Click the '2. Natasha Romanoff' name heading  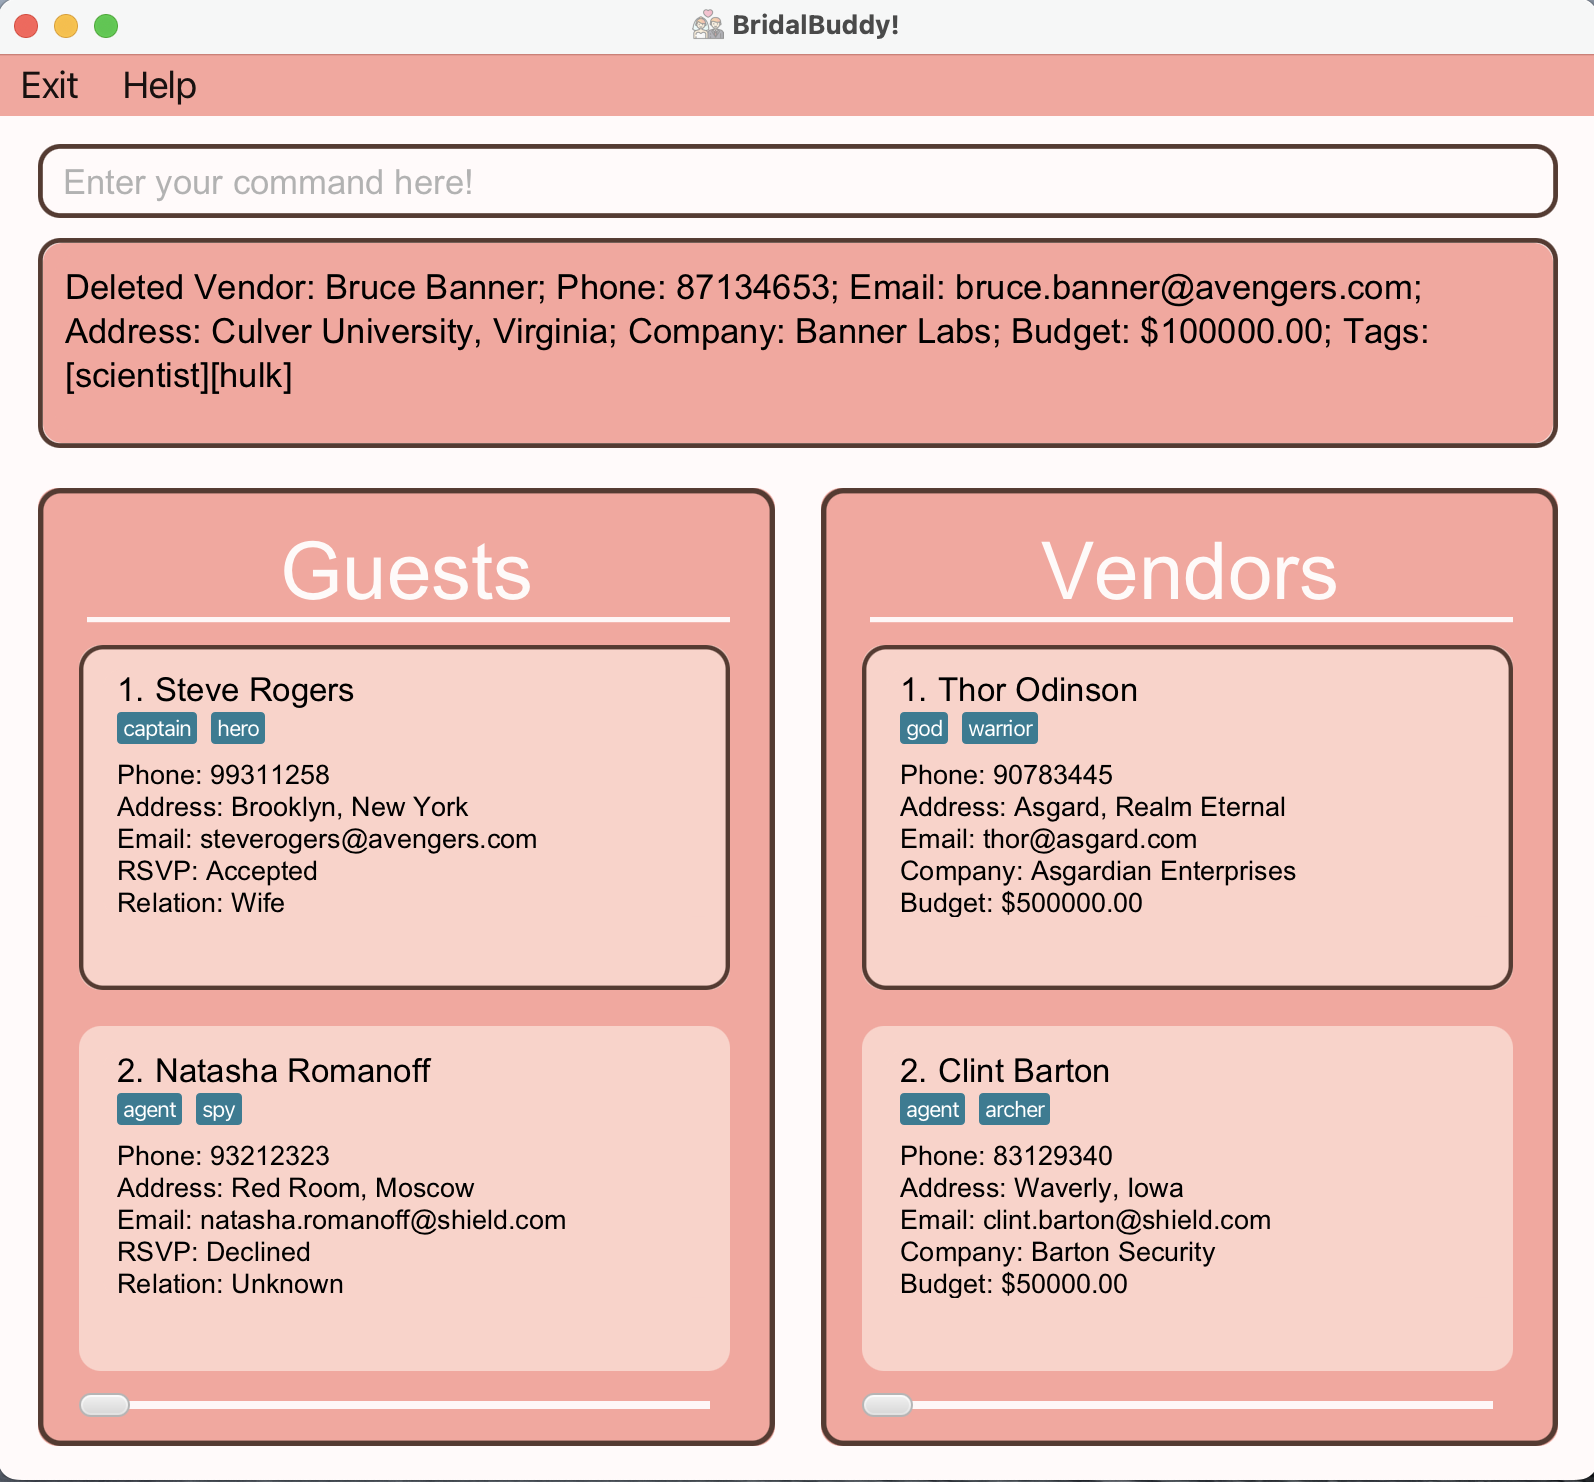pos(274,1071)
